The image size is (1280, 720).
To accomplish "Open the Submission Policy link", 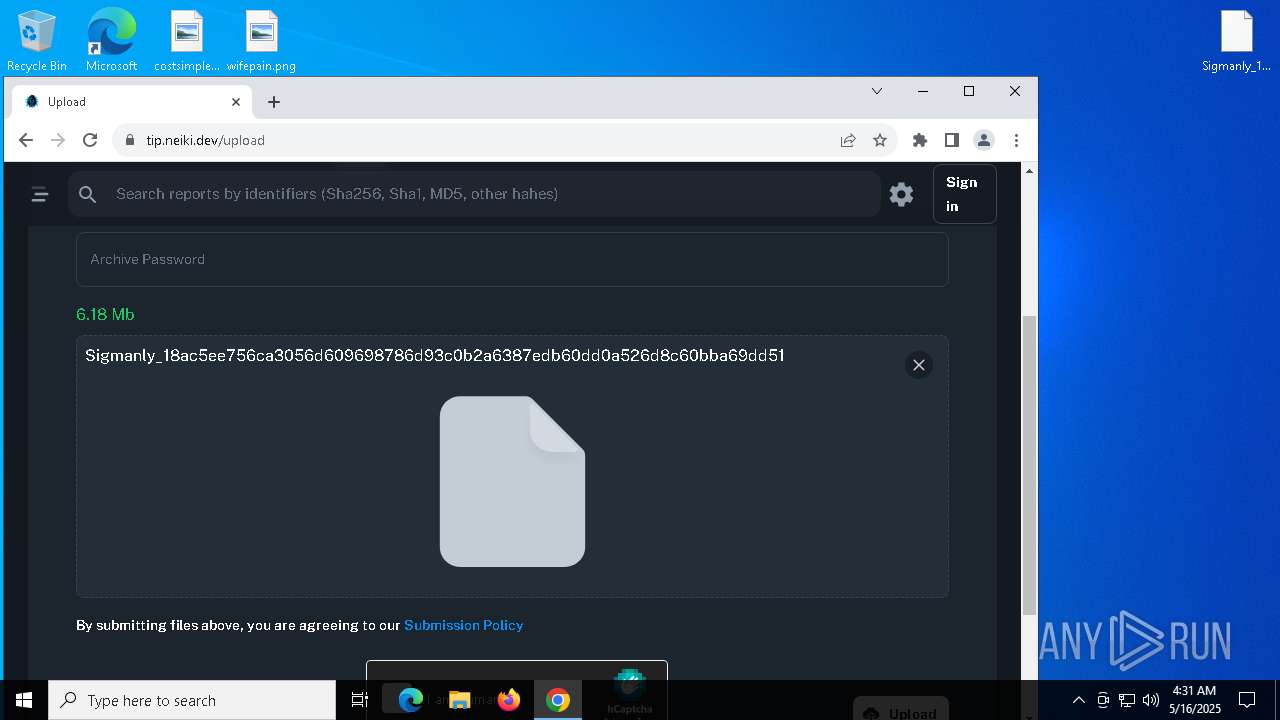I will point(464,625).
